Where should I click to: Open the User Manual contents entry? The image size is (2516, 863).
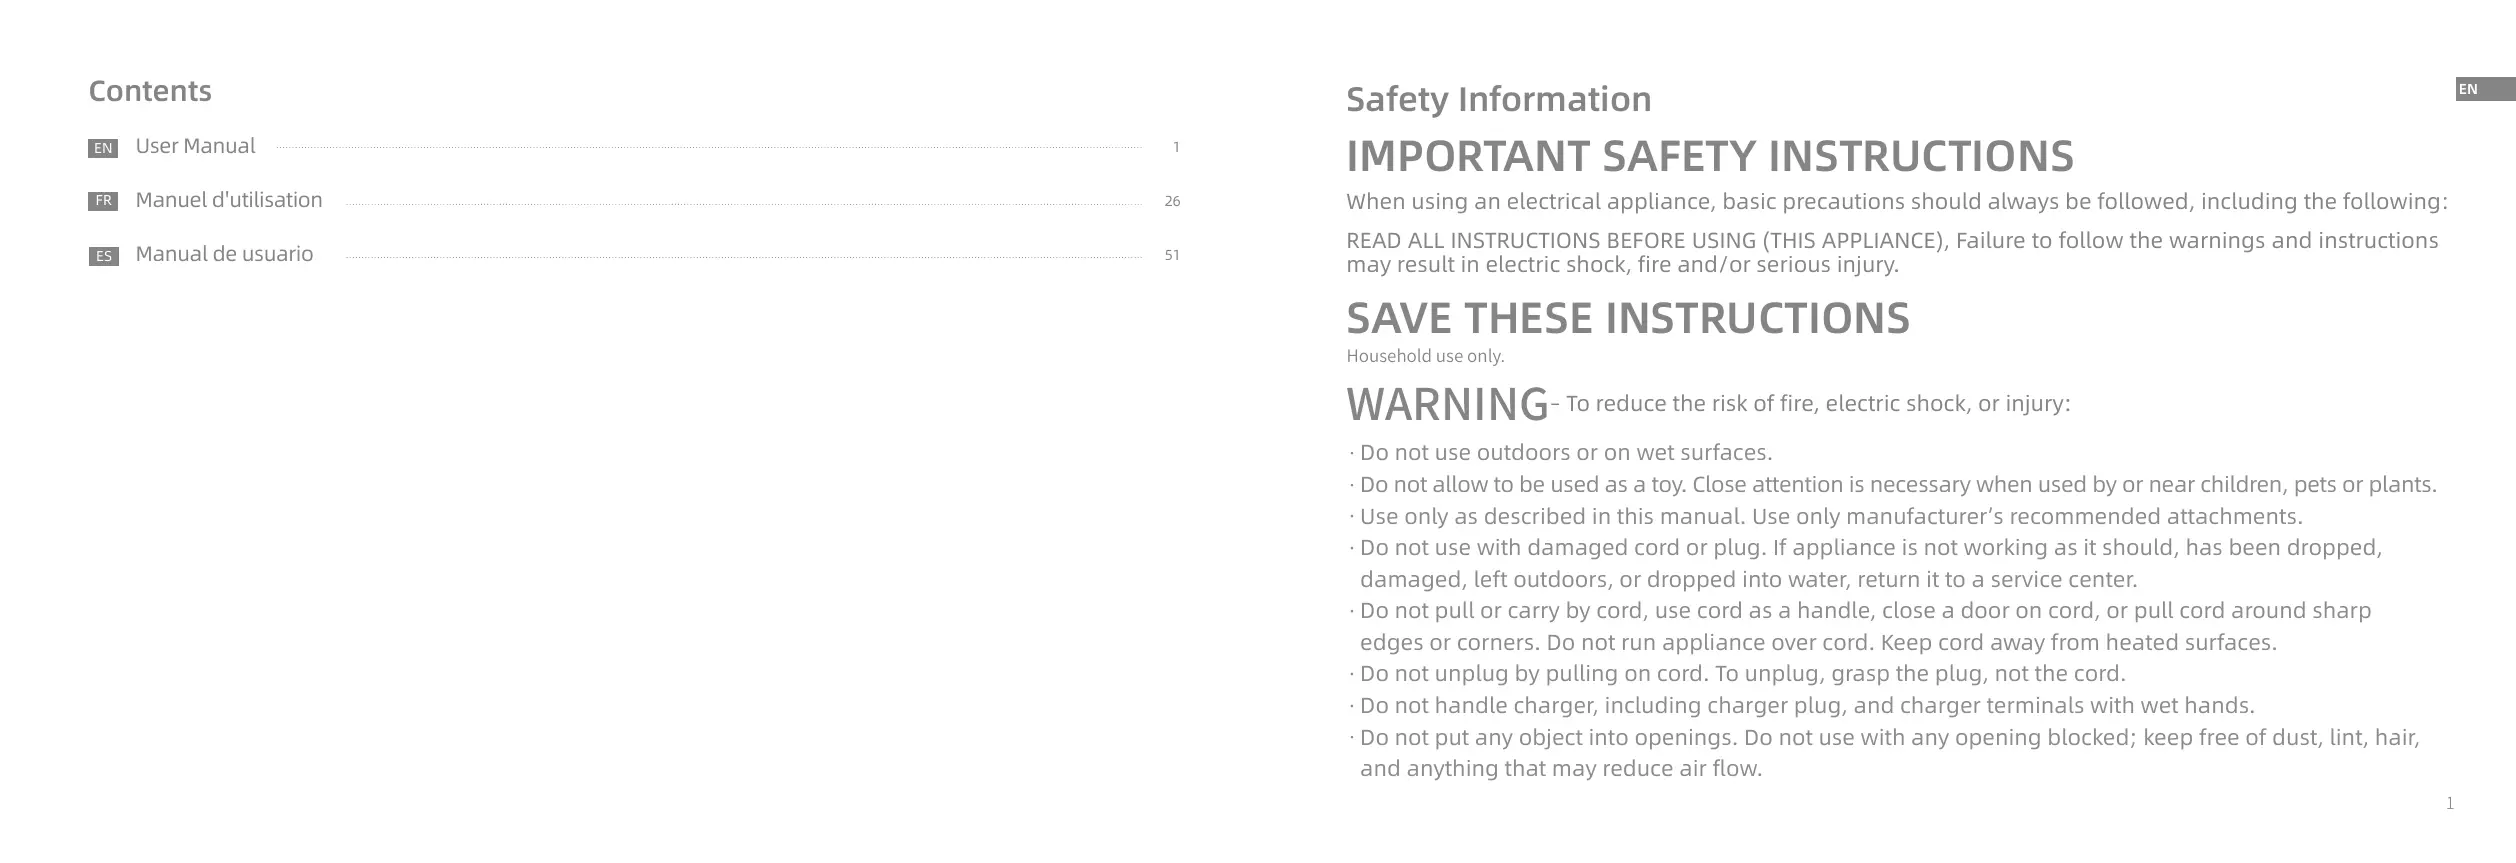[x=195, y=146]
